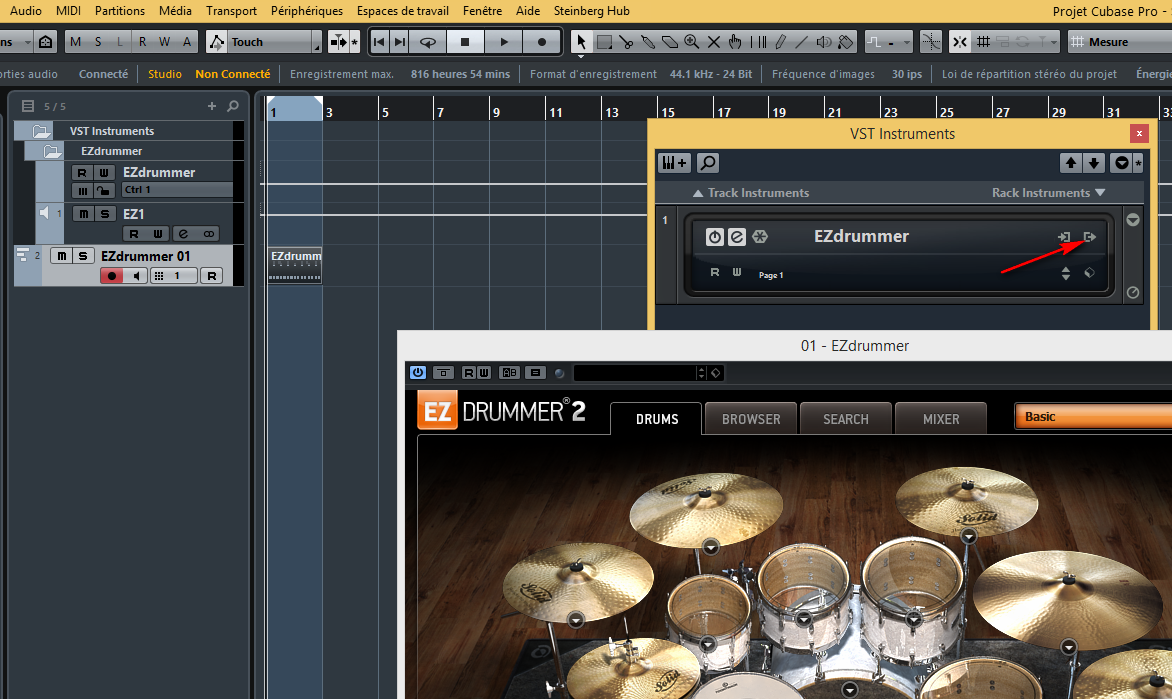Screen dimensions: 1172x699
Task: Click the Ctrl 1 parameter field
Action: coord(177,190)
